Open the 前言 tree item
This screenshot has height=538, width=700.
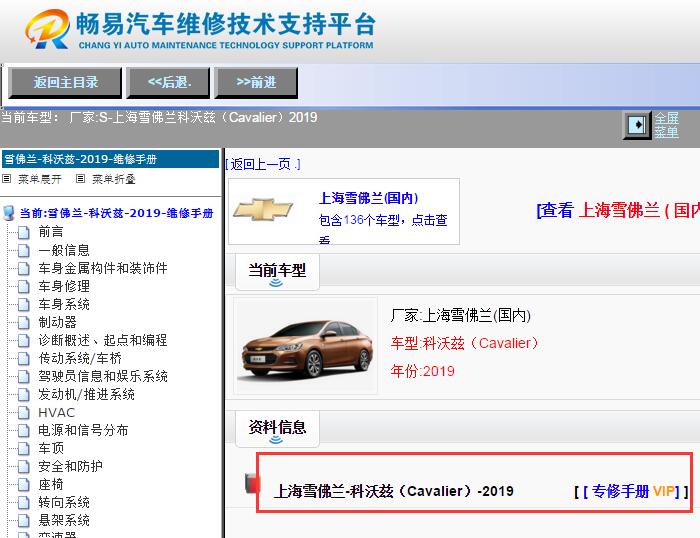(x=51, y=232)
